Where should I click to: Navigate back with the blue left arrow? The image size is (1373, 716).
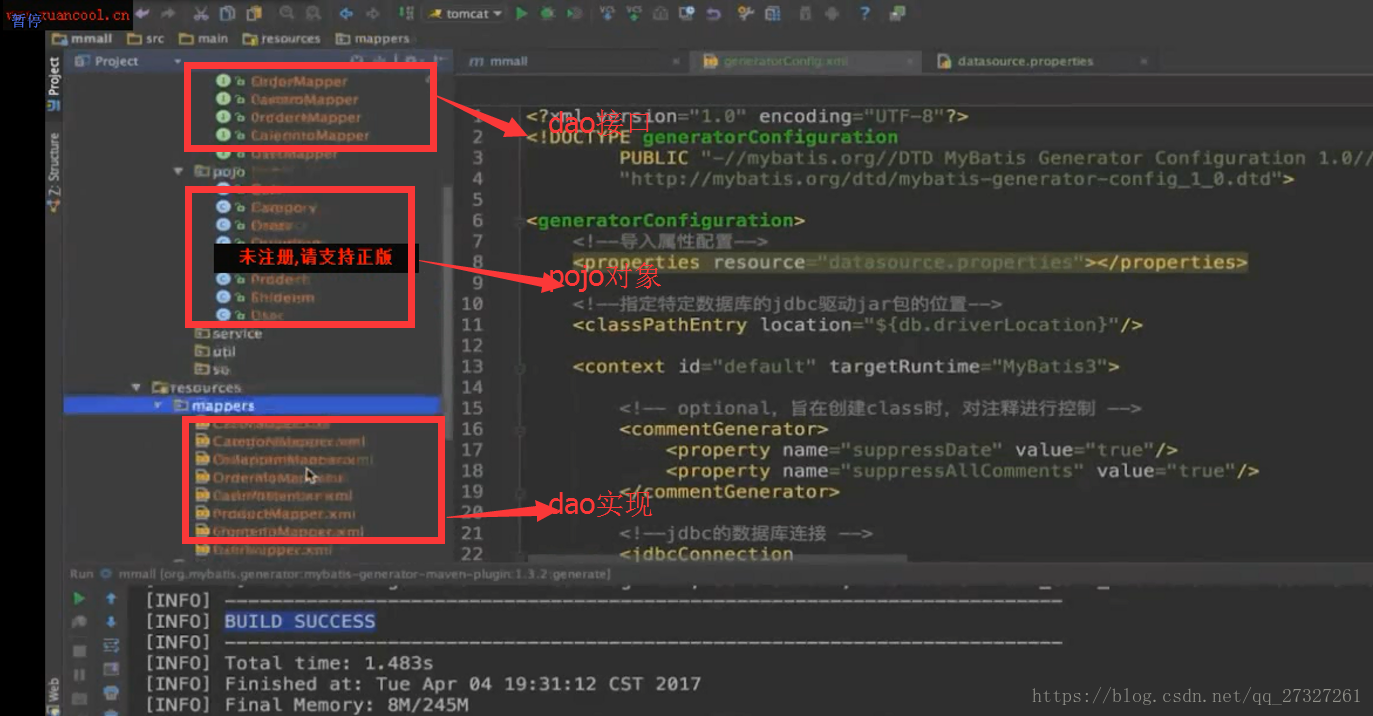pos(346,14)
